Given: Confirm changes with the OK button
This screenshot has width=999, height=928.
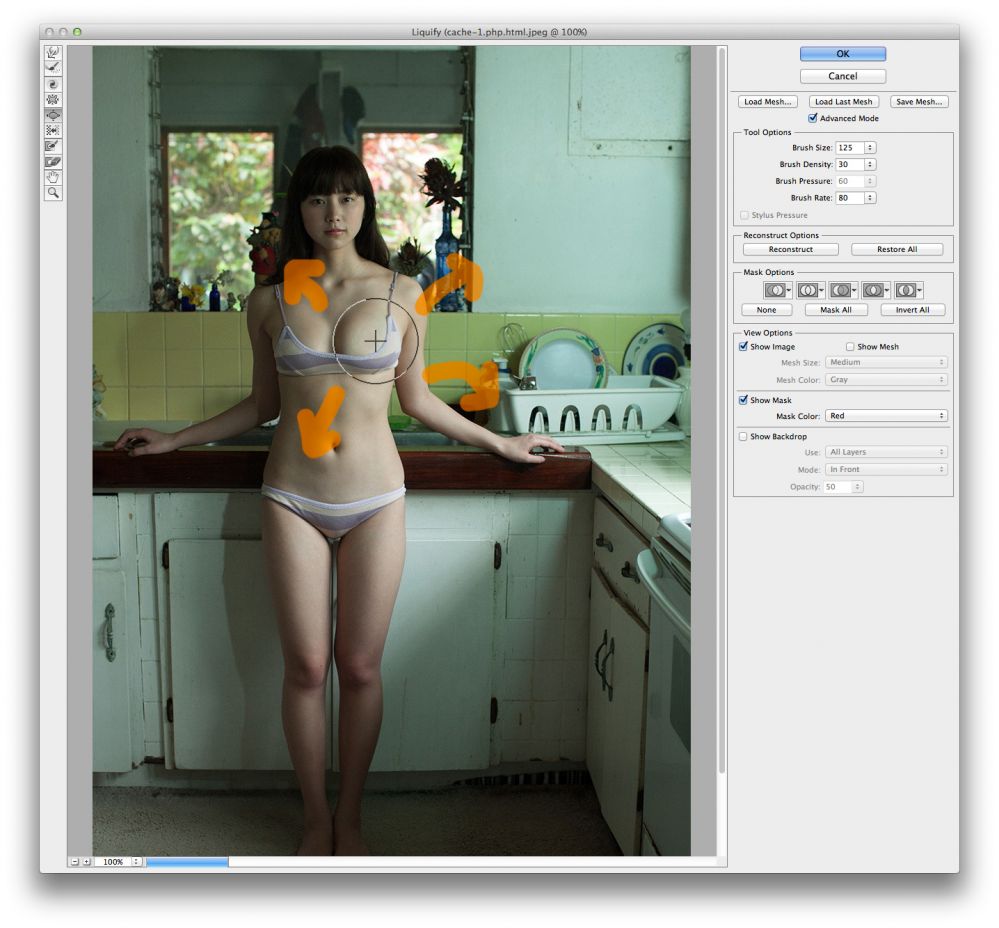Looking at the screenshot, I should click(x=842, y=54).
